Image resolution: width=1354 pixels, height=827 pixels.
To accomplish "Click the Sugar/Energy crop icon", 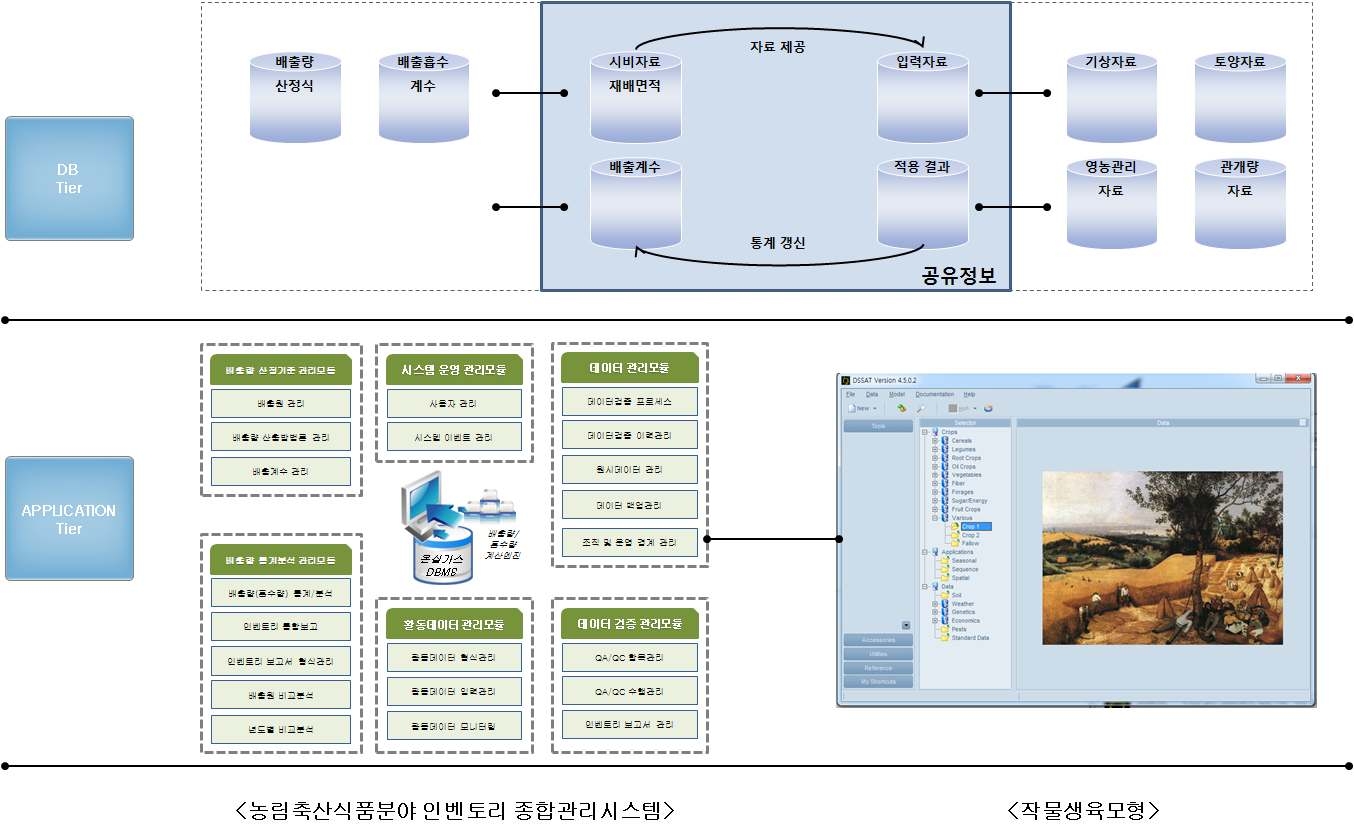I will point(945,501).
